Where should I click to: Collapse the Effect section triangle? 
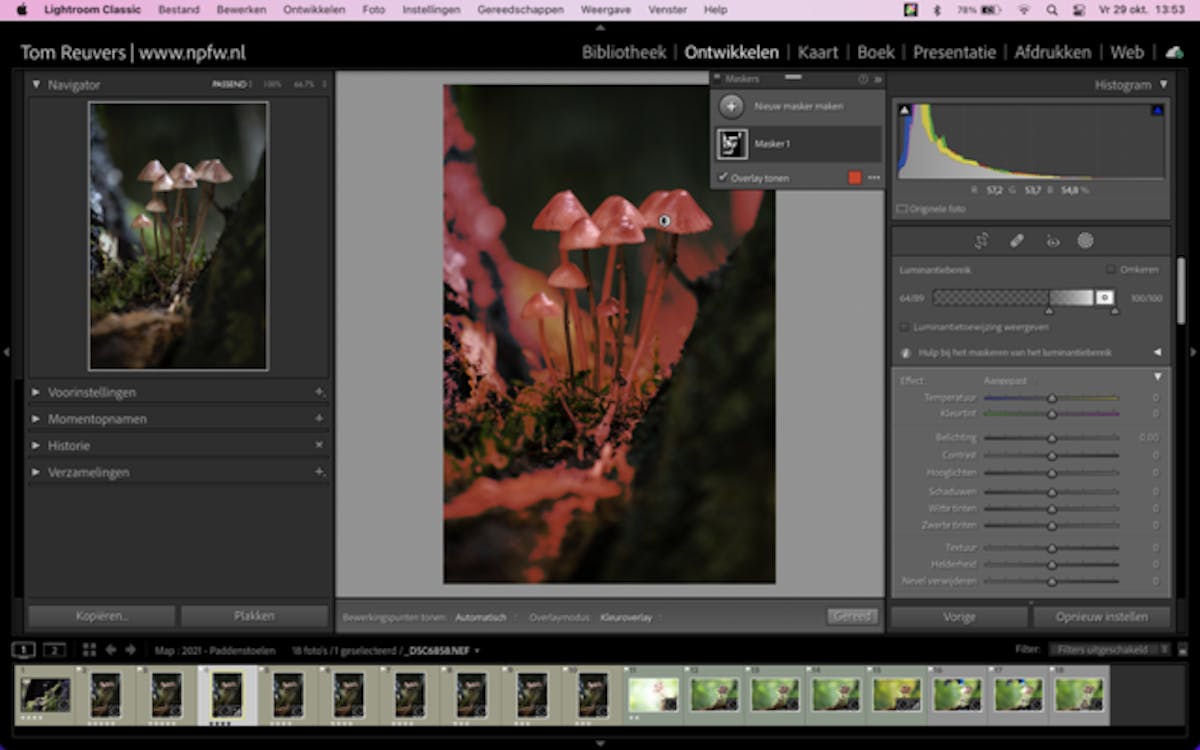[x=1157, y=377]
